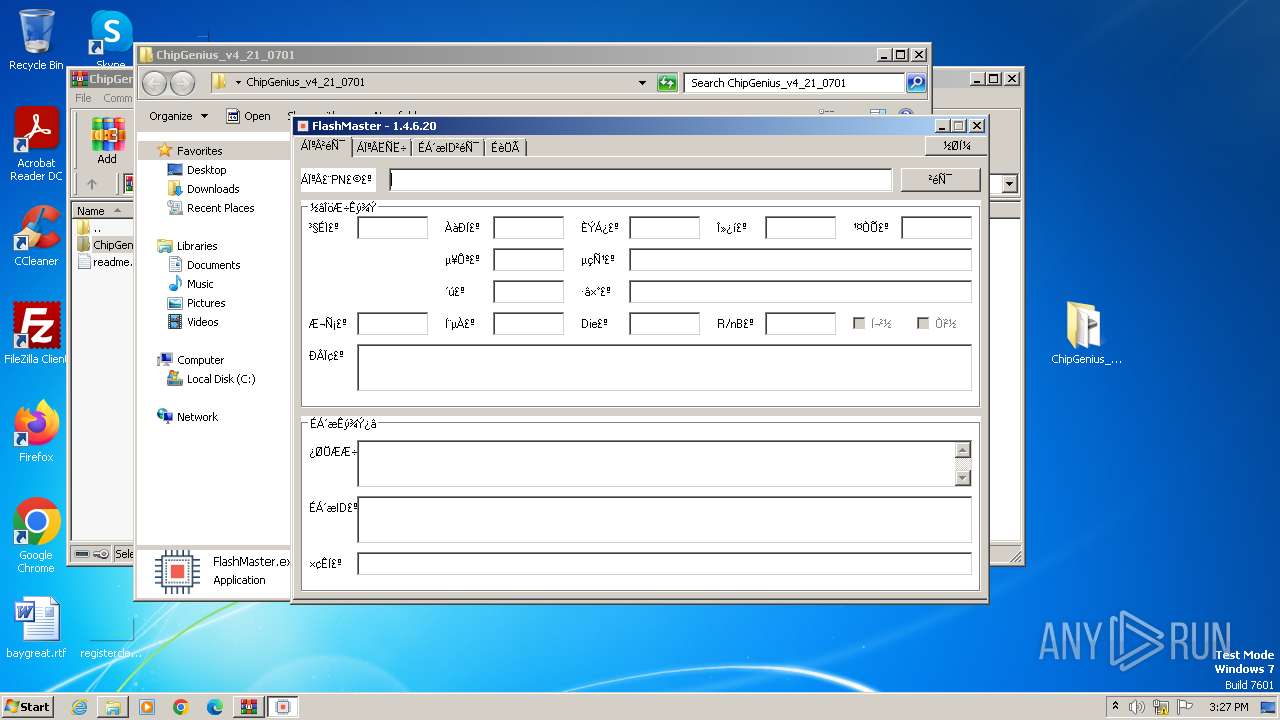Click the WinRAR Add toolbar icon
The image size is (1280, 720).
tap(107, 140)
